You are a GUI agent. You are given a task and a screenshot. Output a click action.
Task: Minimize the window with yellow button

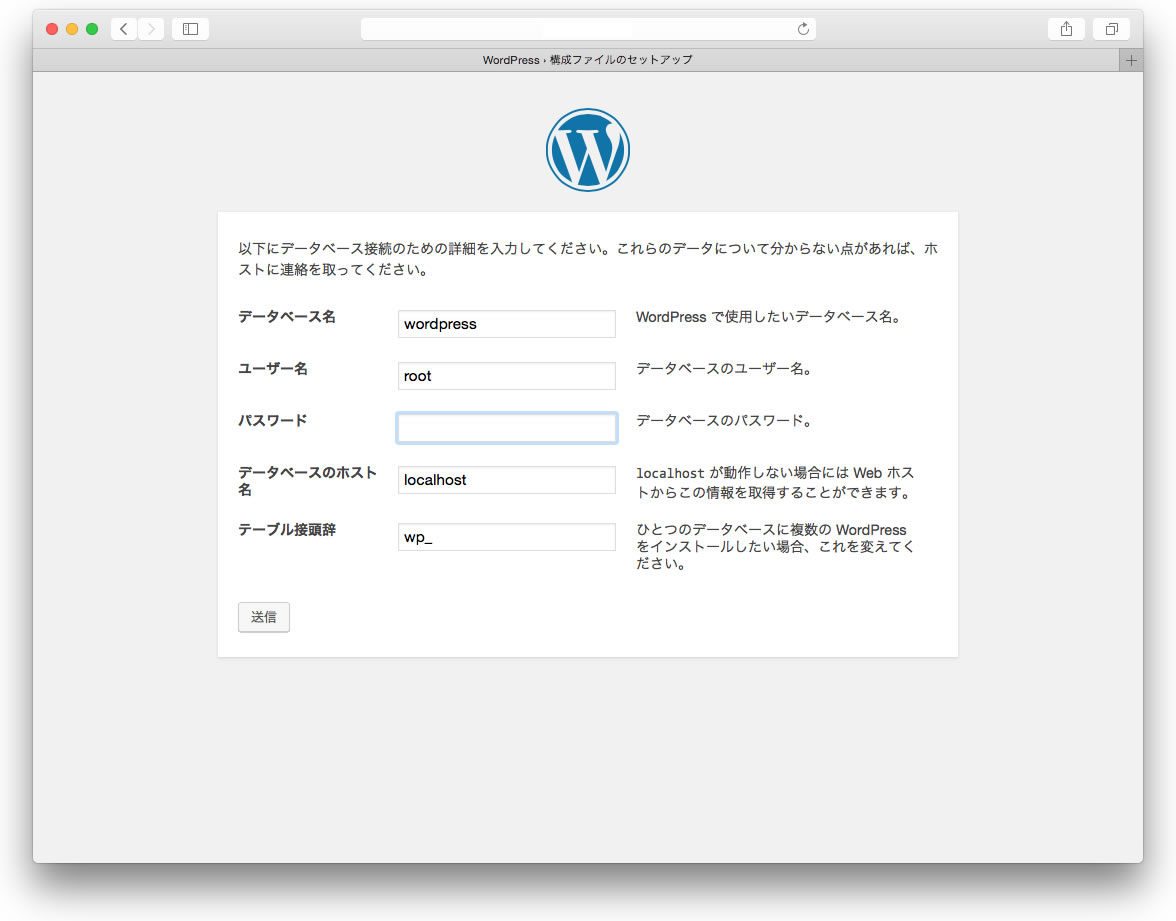click(x=72, y=29)
